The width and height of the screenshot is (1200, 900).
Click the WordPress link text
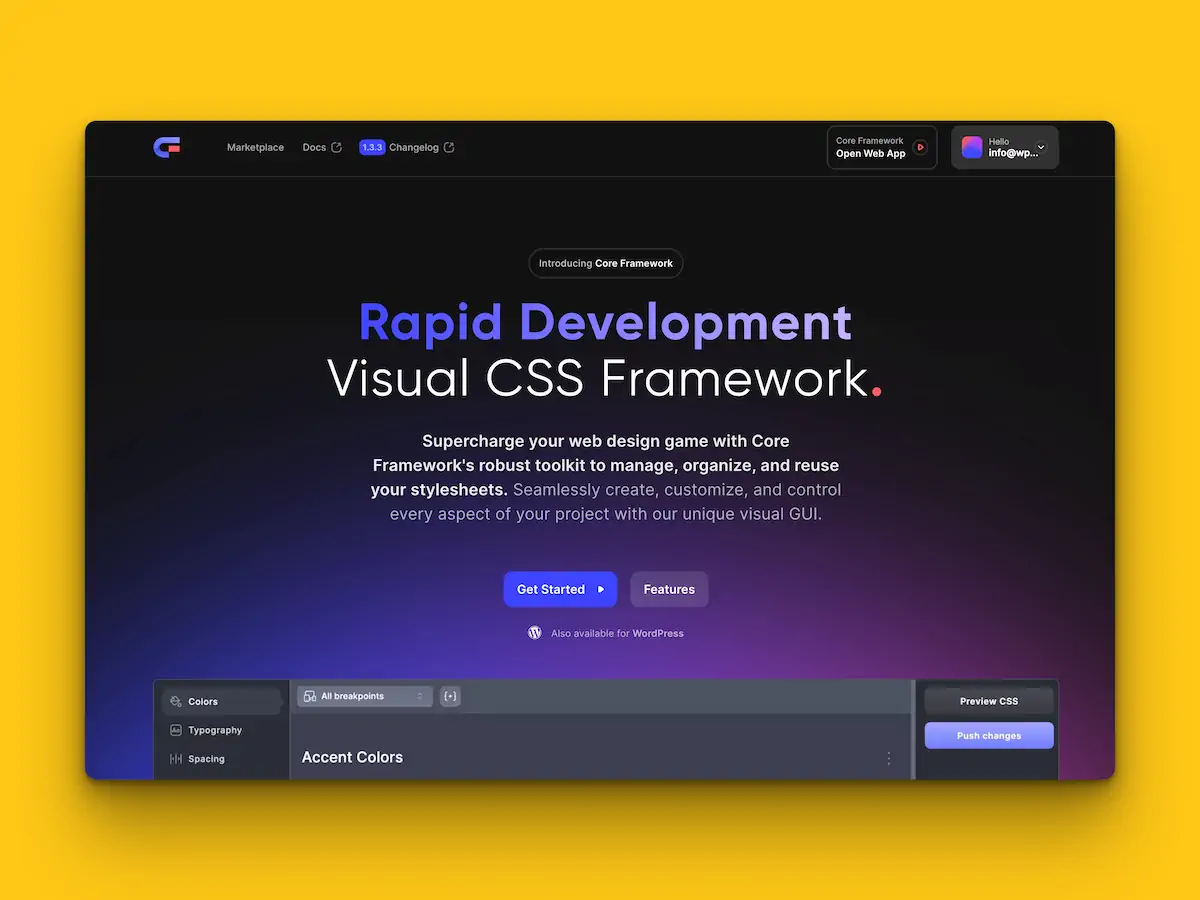[658, 633]
